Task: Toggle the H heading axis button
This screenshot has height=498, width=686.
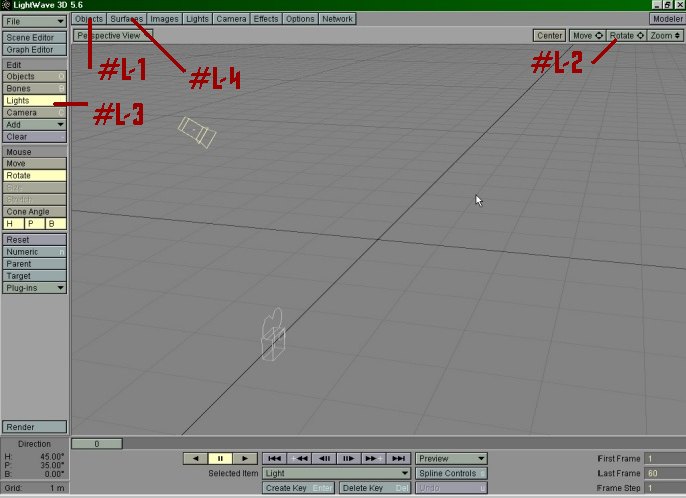Action: [x=13, y=224]
